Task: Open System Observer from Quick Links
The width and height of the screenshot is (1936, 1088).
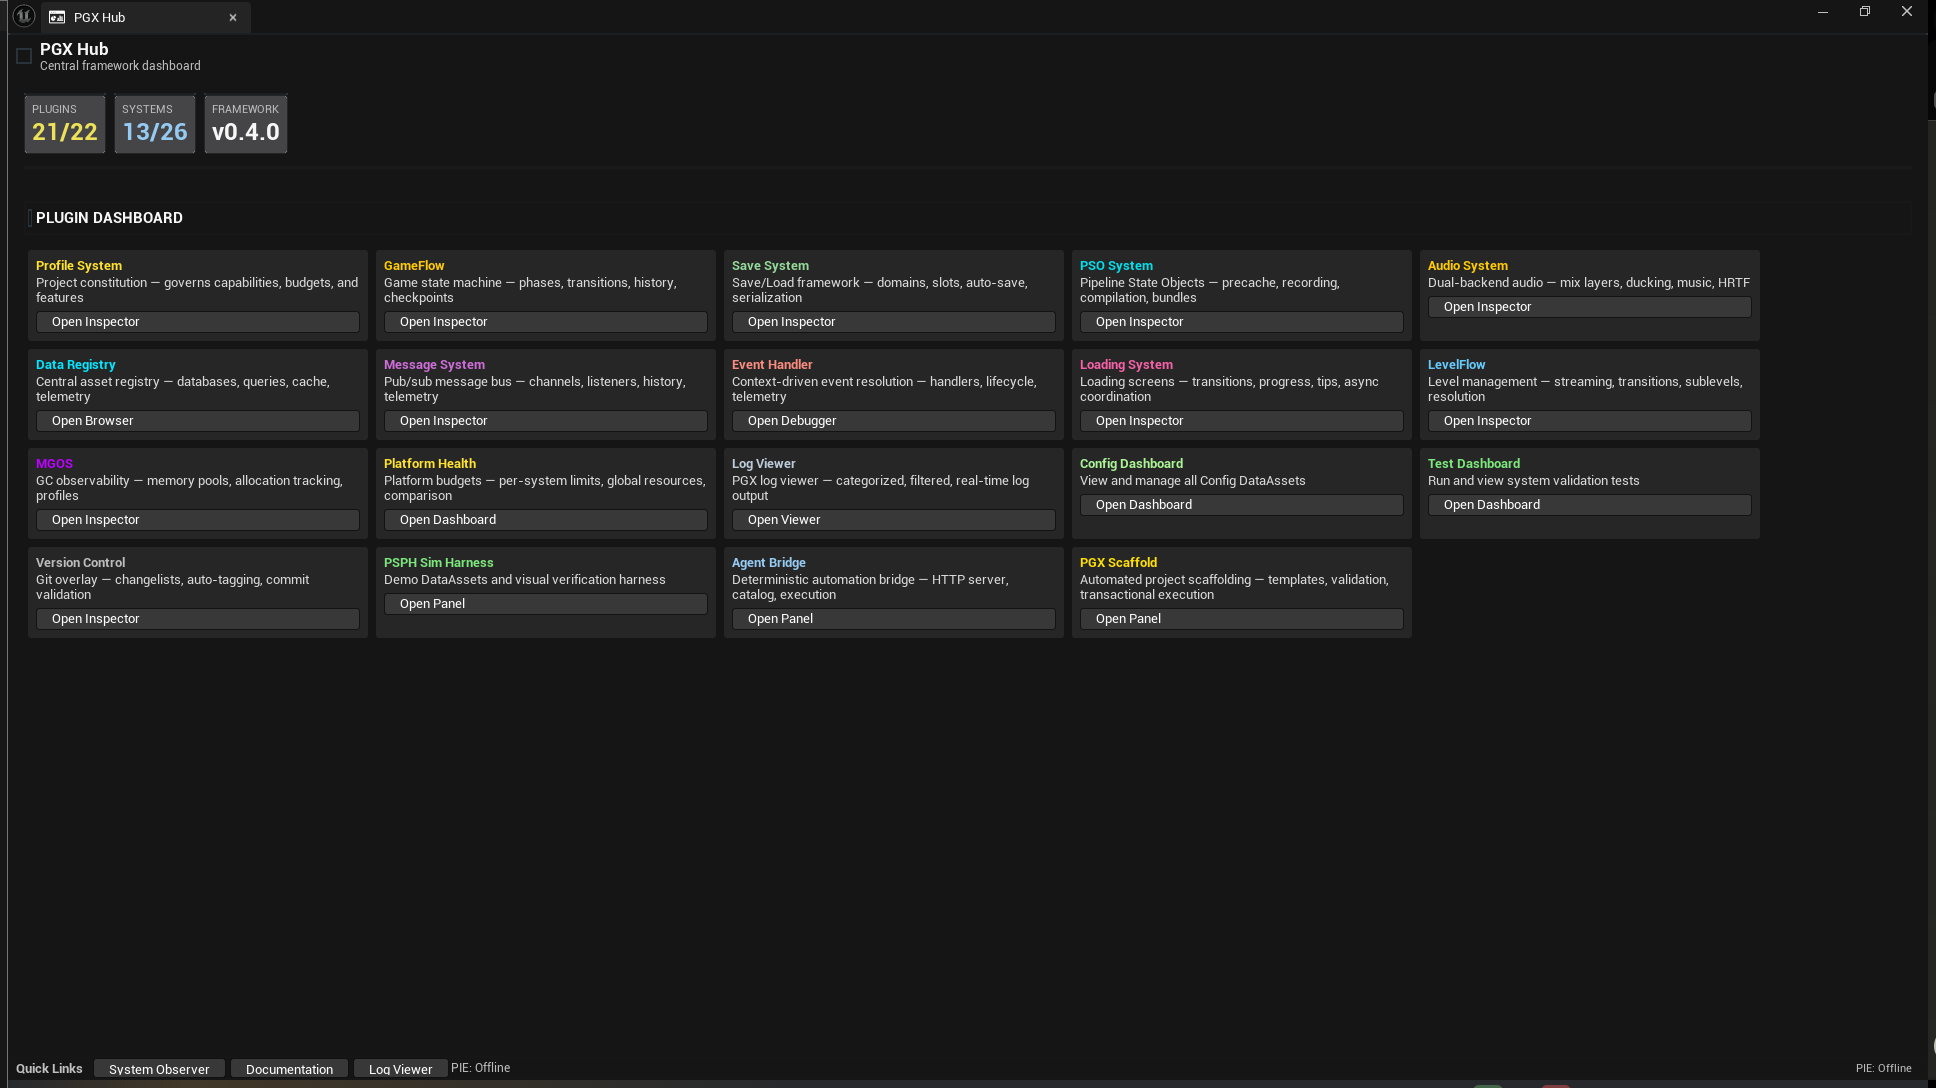Action: click(158, 1068)
